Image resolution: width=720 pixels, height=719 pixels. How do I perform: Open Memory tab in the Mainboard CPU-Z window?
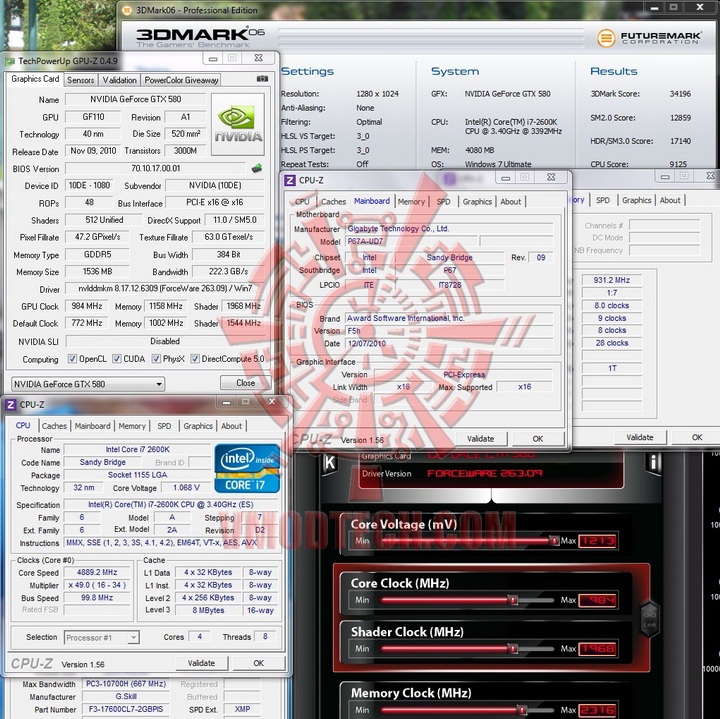pos(411,202)
